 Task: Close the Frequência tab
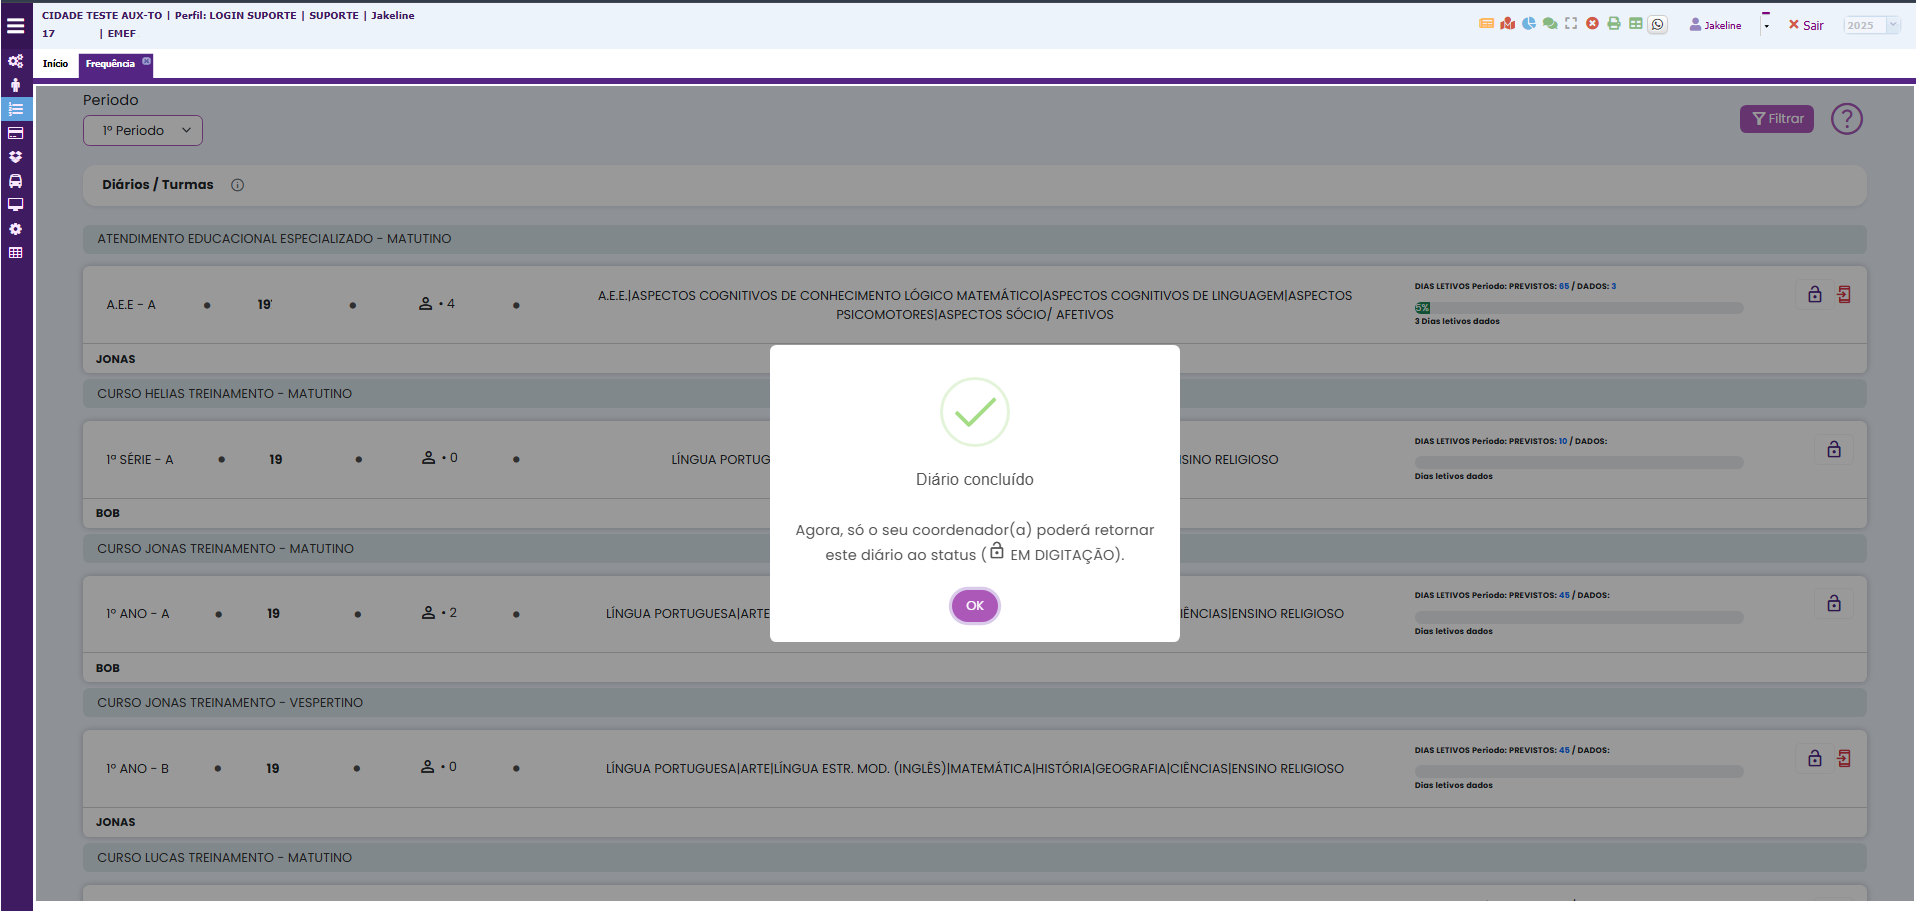(x=147, y=61)
